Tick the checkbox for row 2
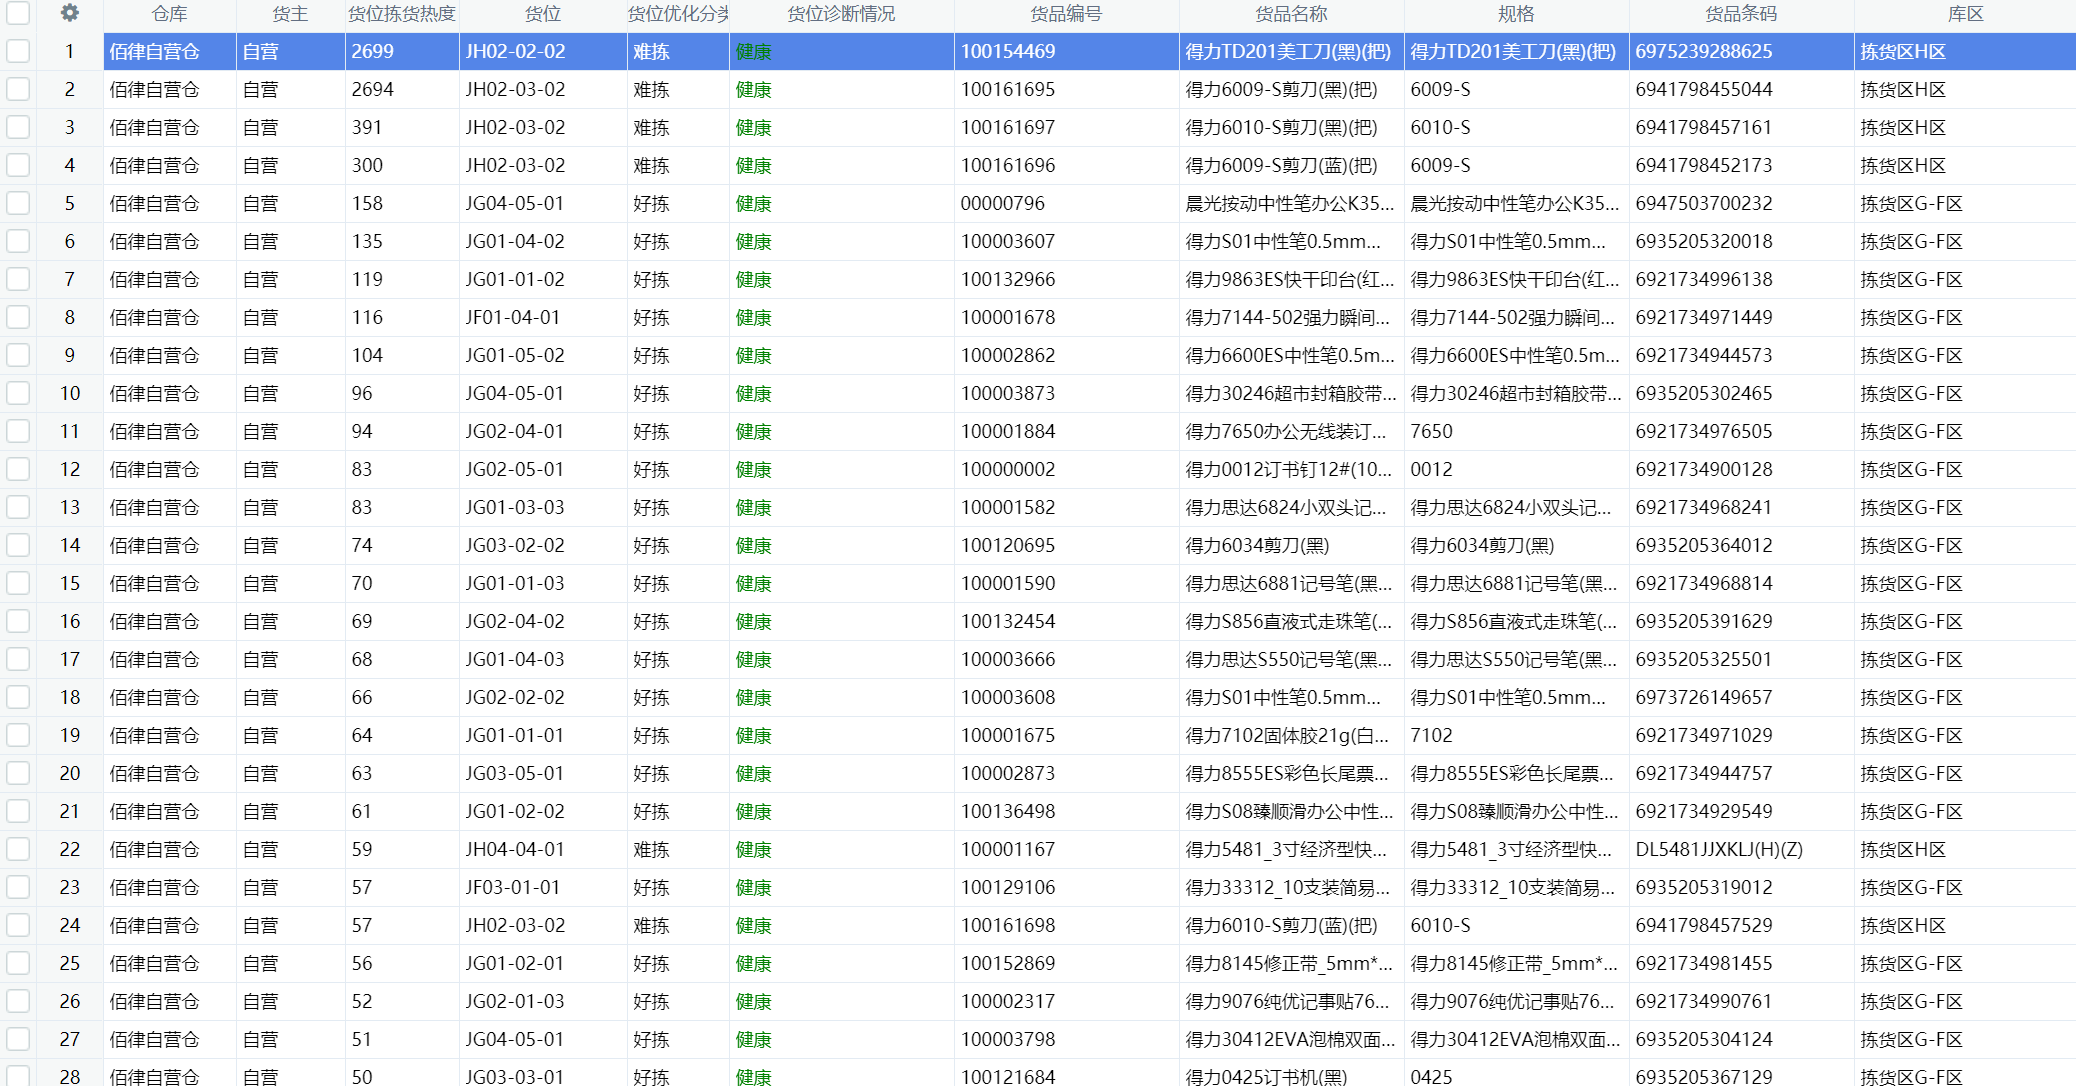The height and width of the screenshot is (1086, 2076). coord(18,89)
